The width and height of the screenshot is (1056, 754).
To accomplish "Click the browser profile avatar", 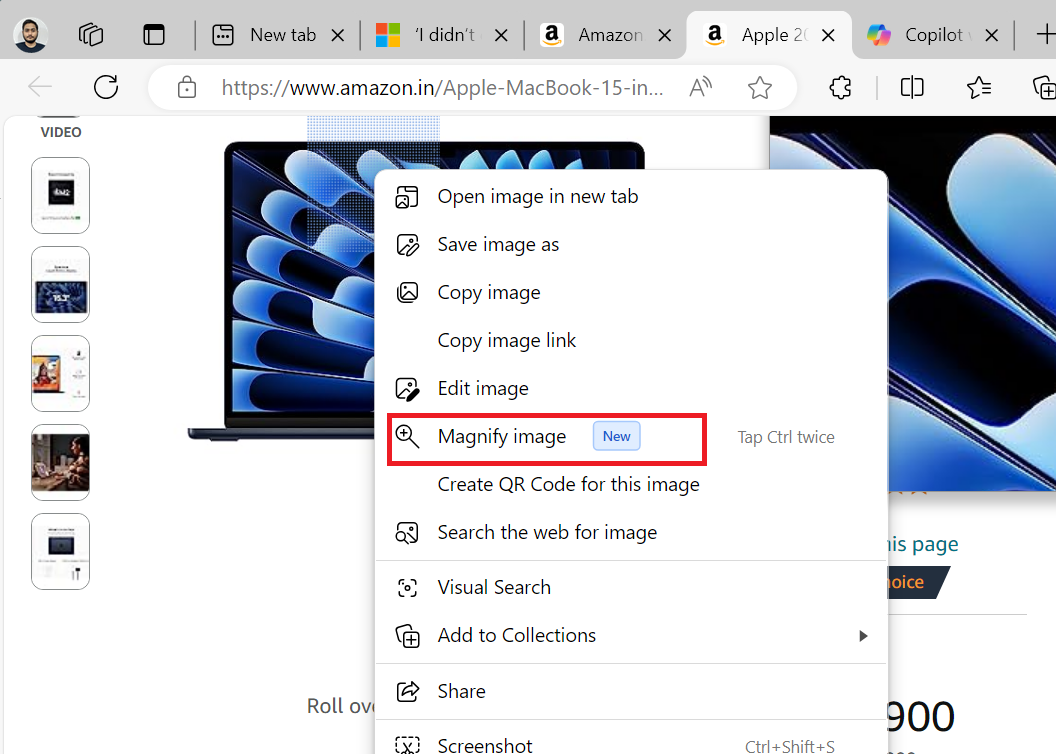I will 29,34.
